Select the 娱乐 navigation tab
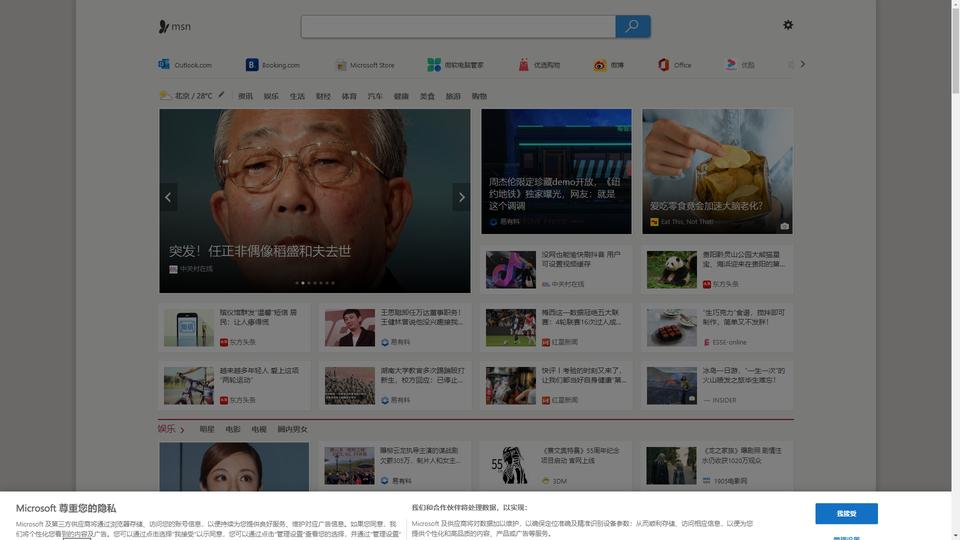Image resolution: width=960 pixels, height=540 pixels. (x=271, y=96)
